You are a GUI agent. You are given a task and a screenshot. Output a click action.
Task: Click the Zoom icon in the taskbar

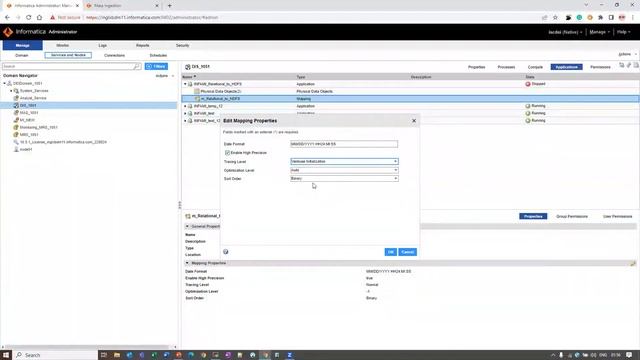point(289,355)
